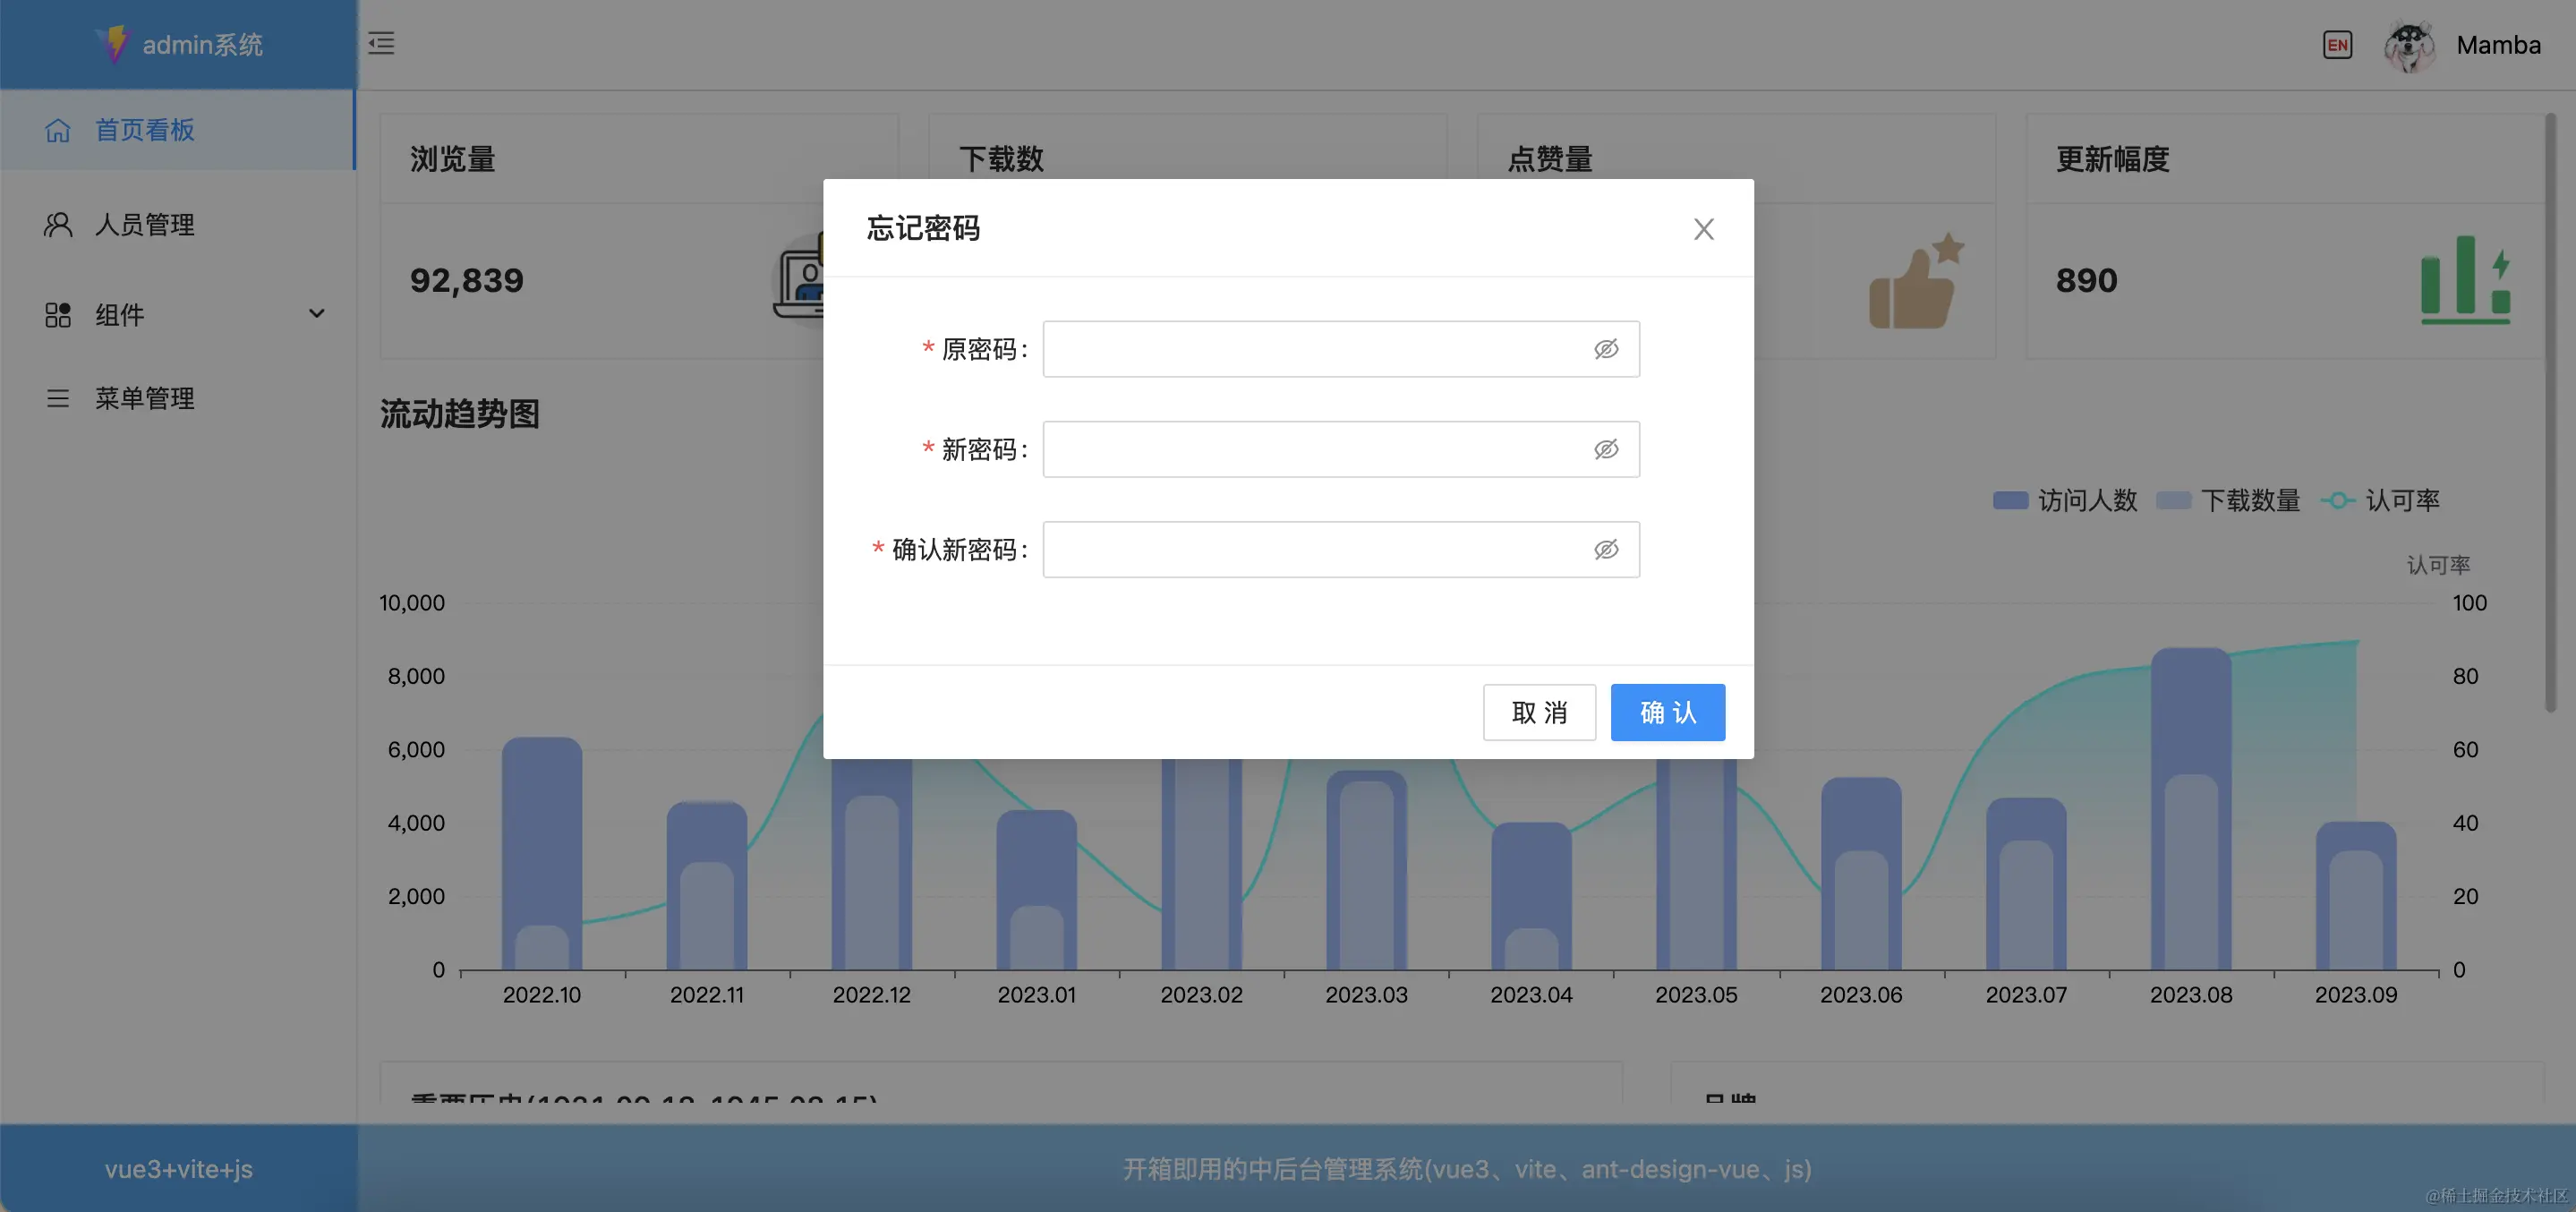This screenshot has height=1212, width=2576.
Task: Select 人员管理 menu item
Action: coord(145,225)
